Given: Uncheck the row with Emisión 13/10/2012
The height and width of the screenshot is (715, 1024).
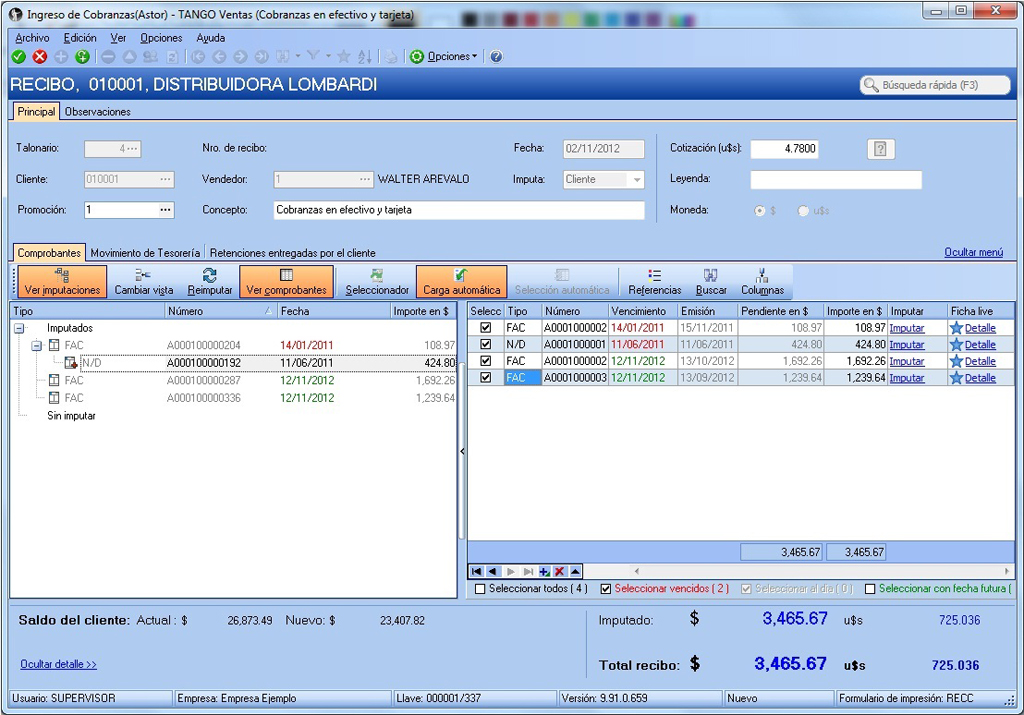Looking at the screenshot, I should point(485,361).
